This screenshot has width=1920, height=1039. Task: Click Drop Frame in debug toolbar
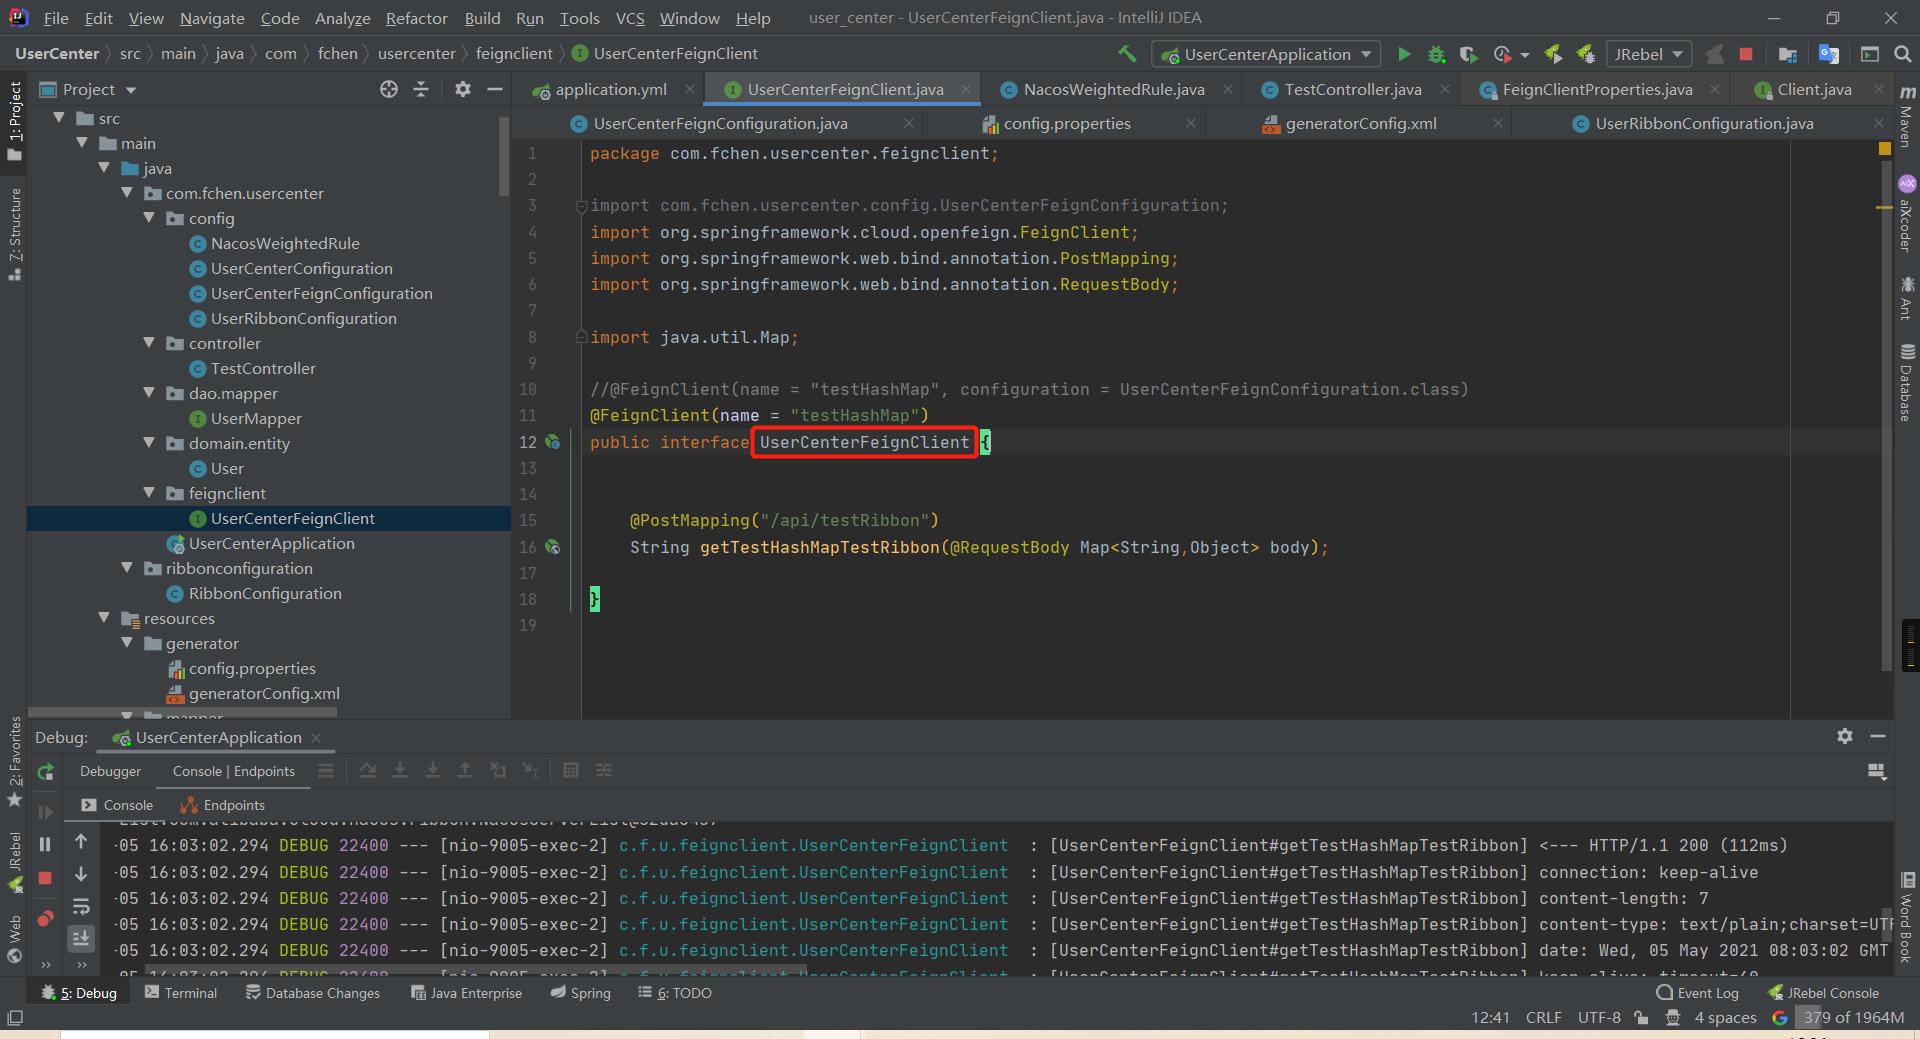498,770
